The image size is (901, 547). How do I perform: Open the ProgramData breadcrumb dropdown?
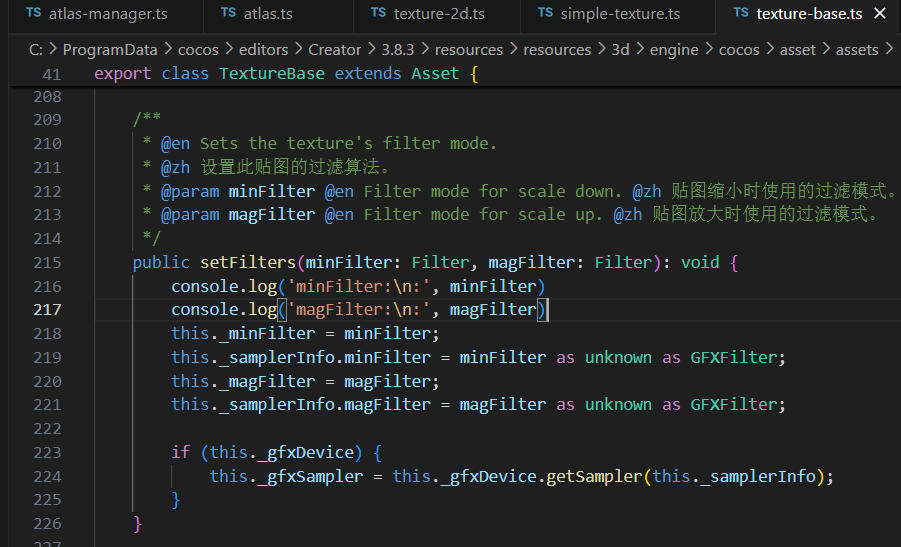click(x=105, y=49)
